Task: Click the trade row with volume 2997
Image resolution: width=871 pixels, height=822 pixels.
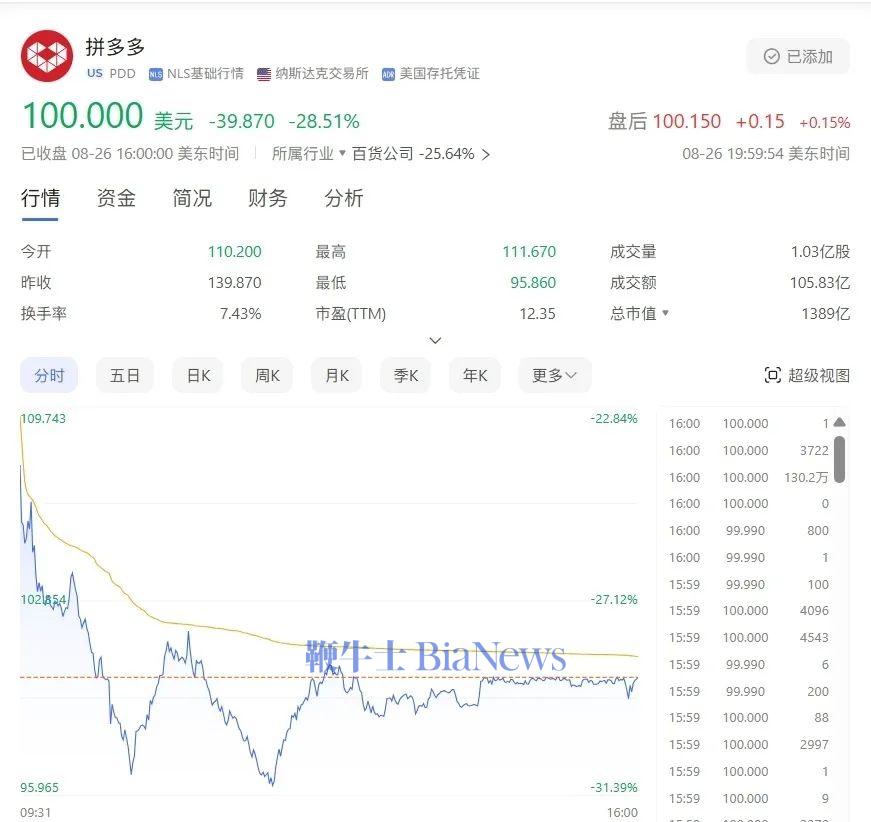Action: point(748,744)
